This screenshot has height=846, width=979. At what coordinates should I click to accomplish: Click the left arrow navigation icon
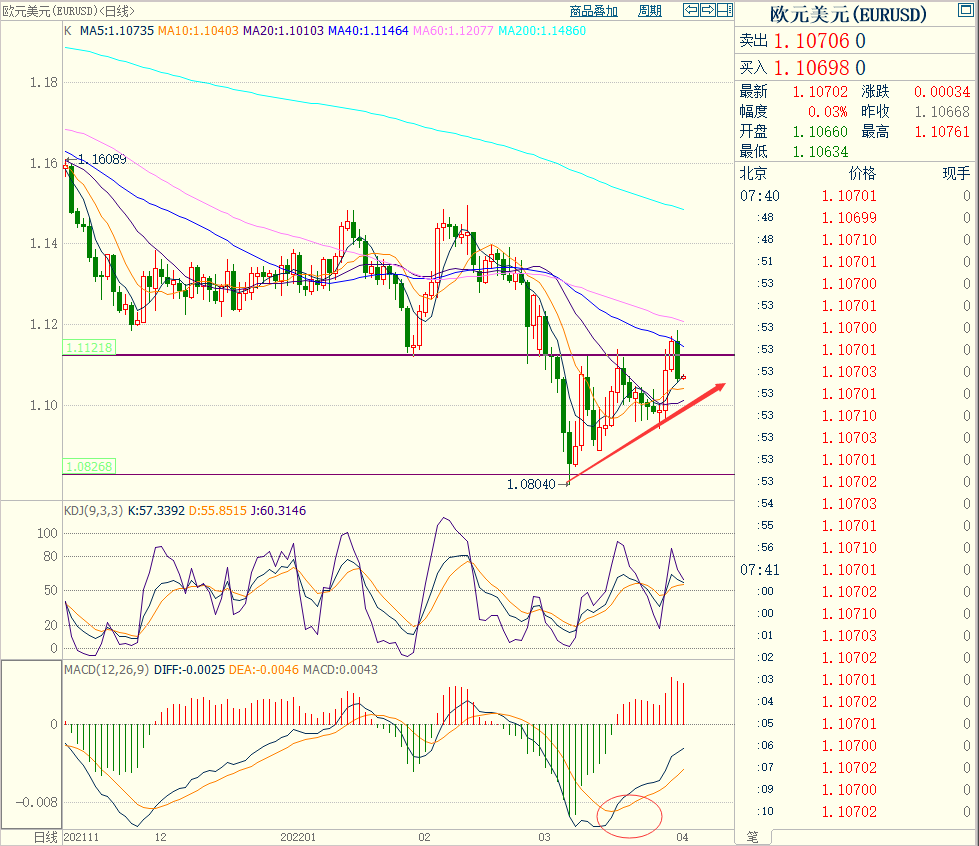tap(691, 11)
